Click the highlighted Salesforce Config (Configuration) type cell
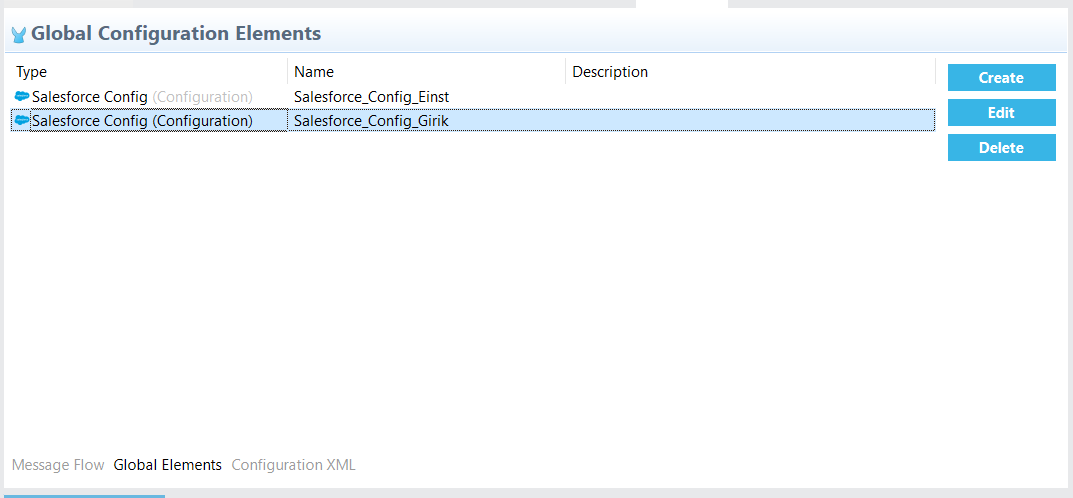Image resolution: width=1073 pixels, height=498 pixels. point(149,120)
